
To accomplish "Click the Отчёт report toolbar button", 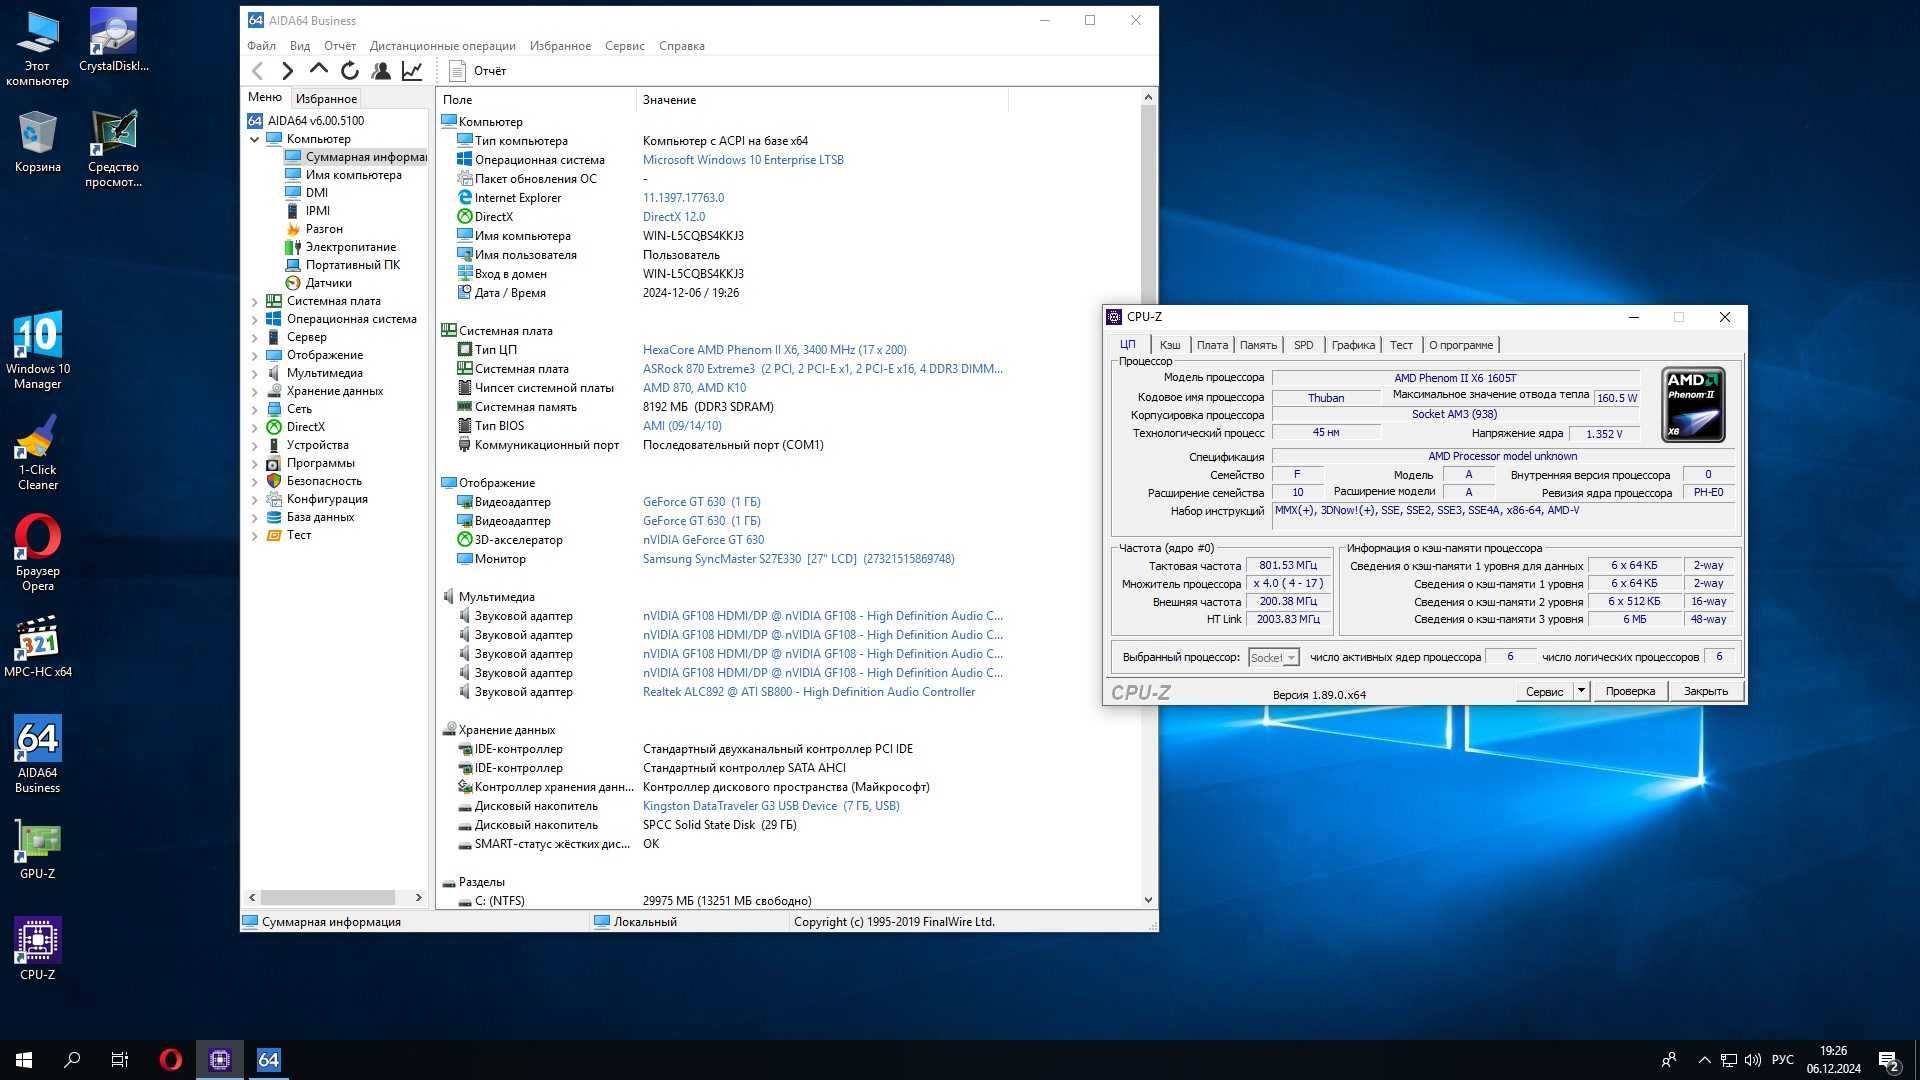I will (478, 71).
